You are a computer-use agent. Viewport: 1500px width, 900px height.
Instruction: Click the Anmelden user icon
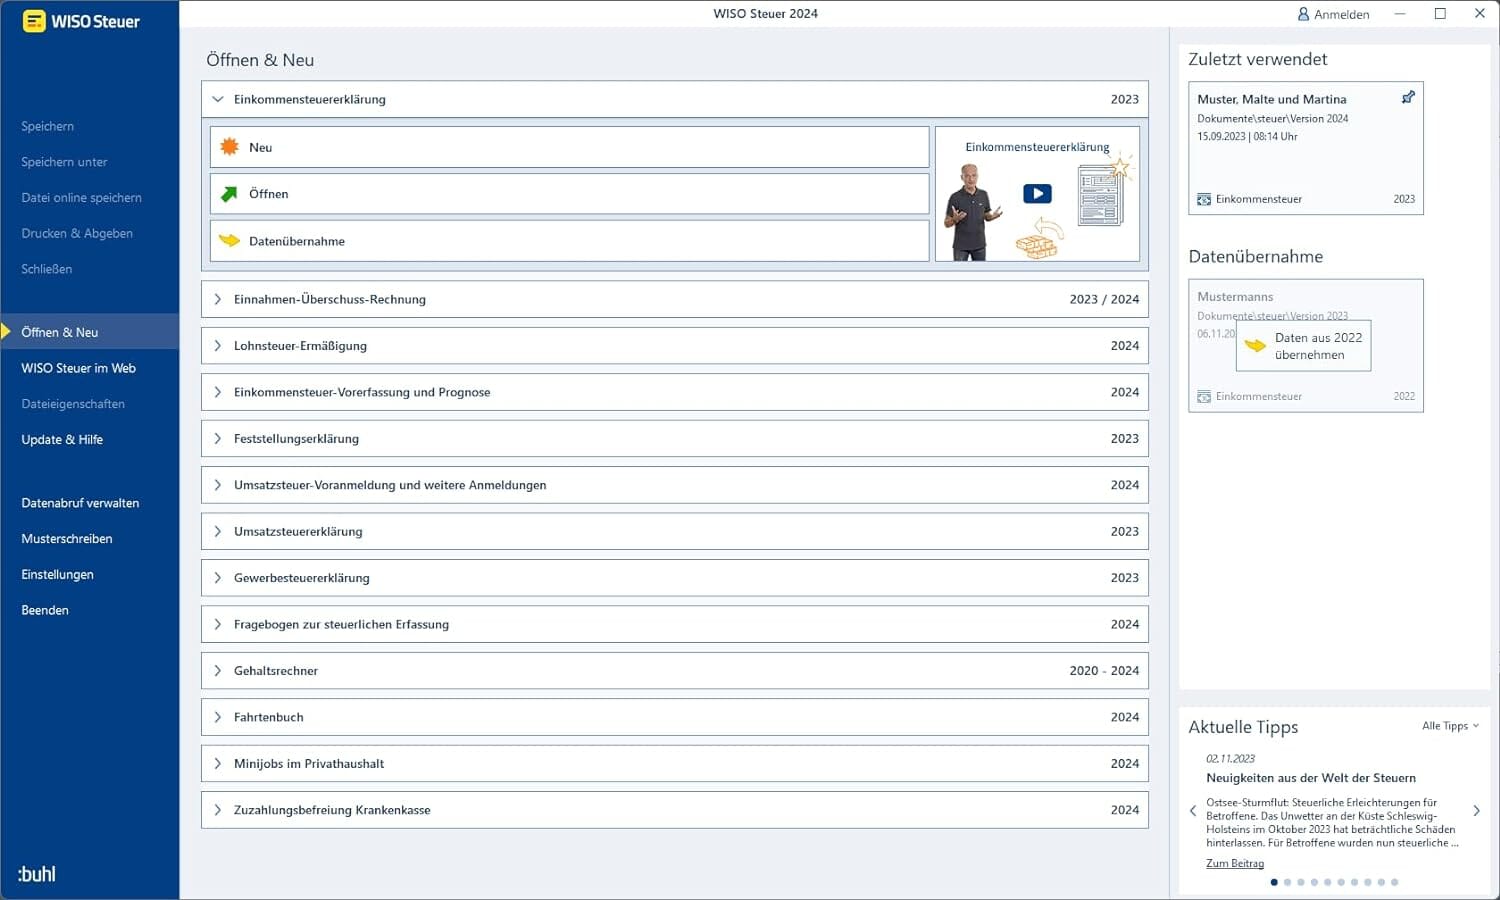tap(1303, 14)
